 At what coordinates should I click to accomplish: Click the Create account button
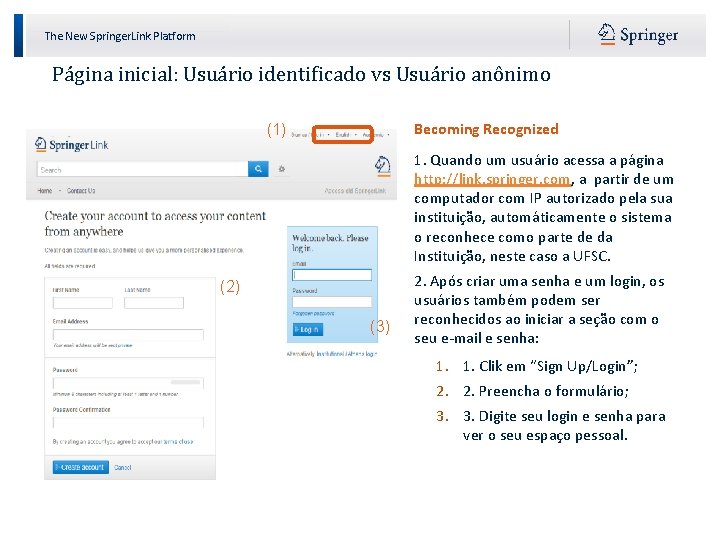(x=81, y=467)
